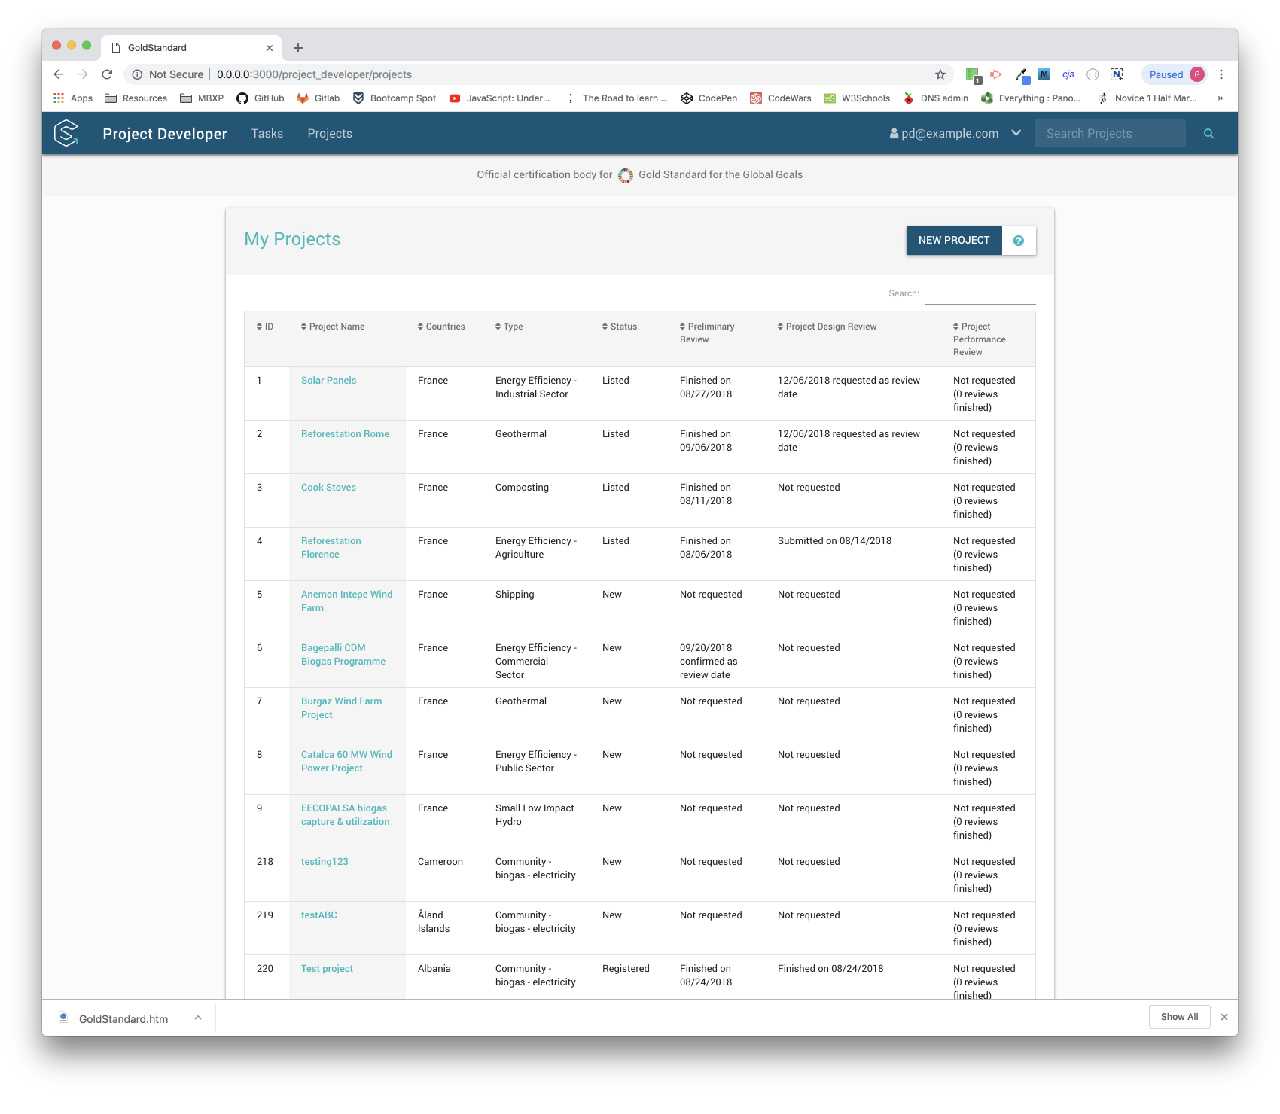Sort by Project Performance Review column

[979, 339]
